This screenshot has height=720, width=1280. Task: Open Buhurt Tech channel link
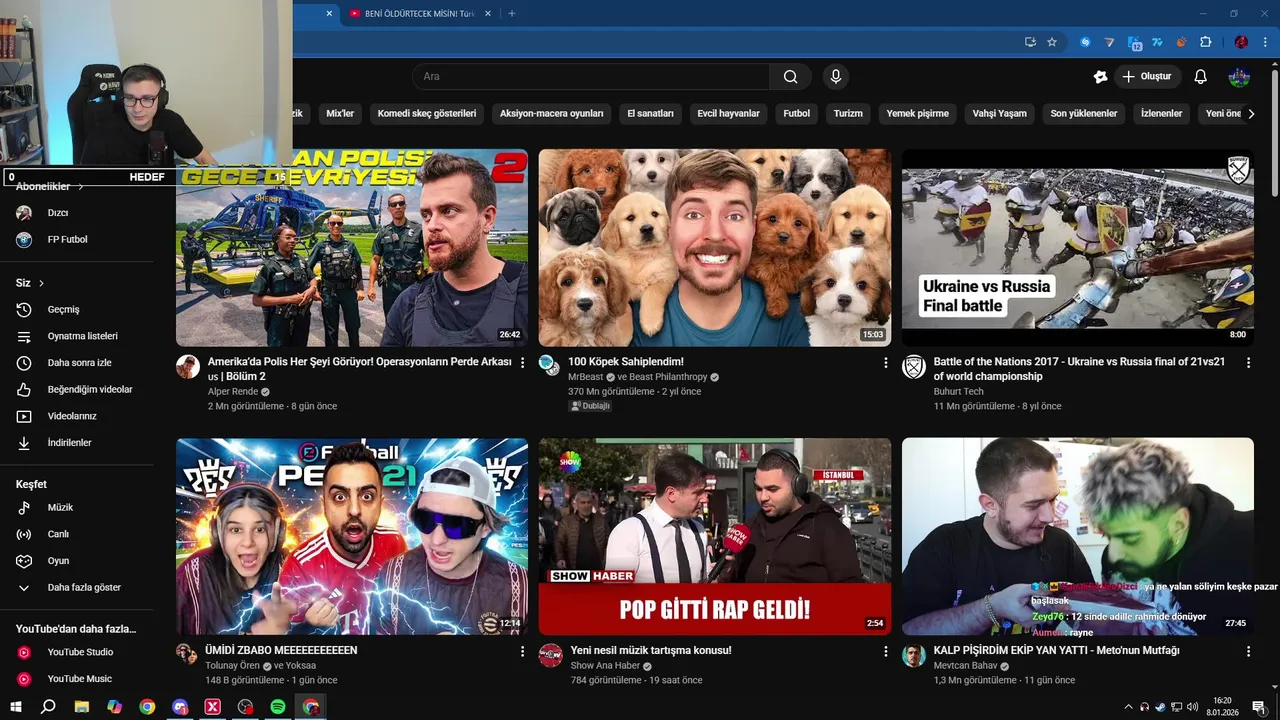click(959, 392)
